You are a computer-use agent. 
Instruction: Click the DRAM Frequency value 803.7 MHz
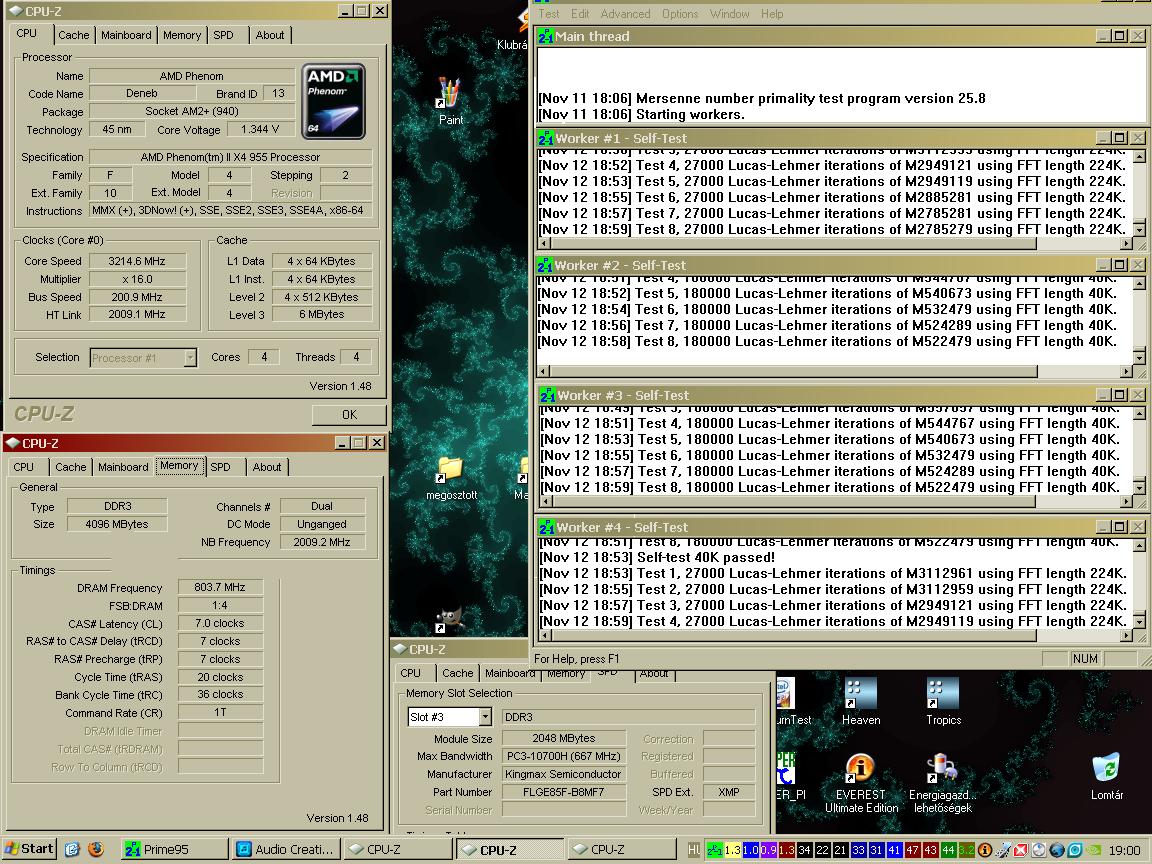220,587
